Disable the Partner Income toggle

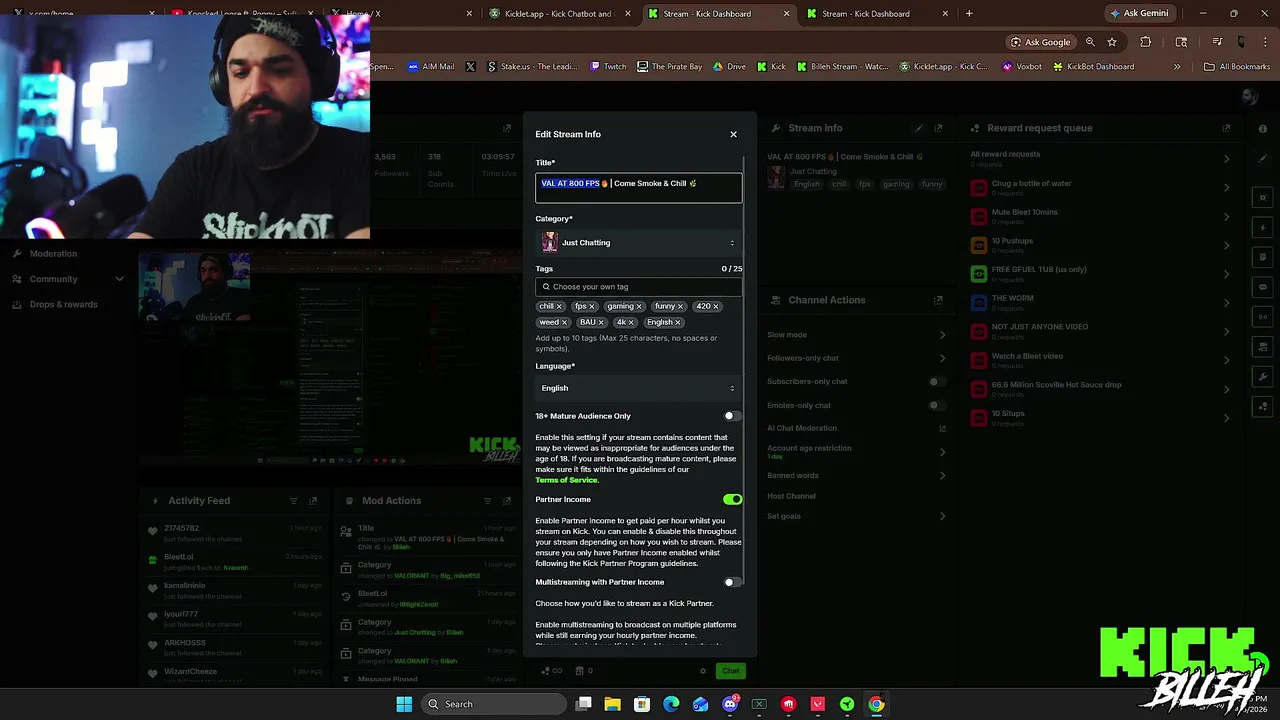coord(733,499)
